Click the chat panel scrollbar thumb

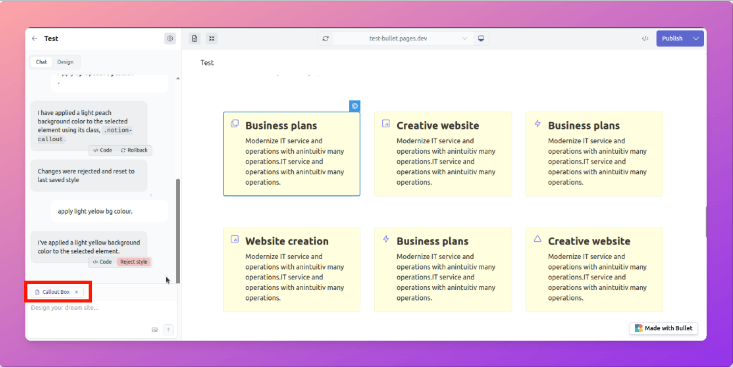point(178,231)
